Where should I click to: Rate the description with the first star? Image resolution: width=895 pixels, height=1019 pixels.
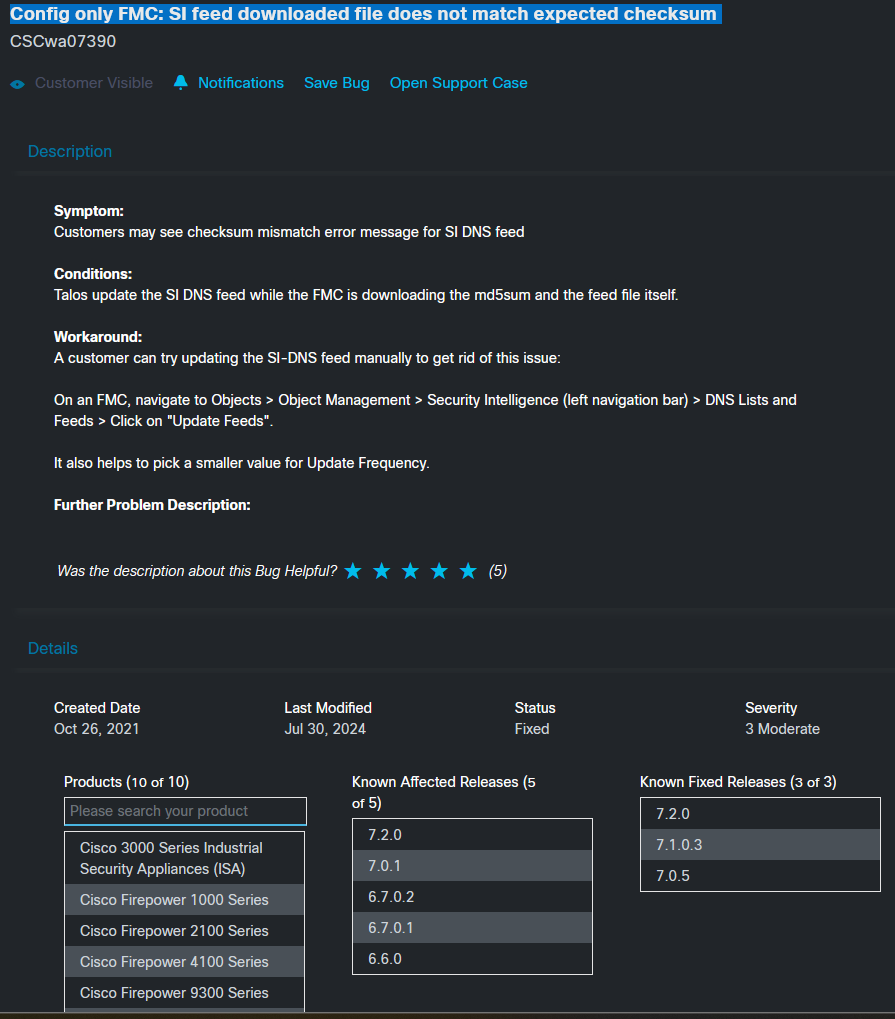[352, 570]
